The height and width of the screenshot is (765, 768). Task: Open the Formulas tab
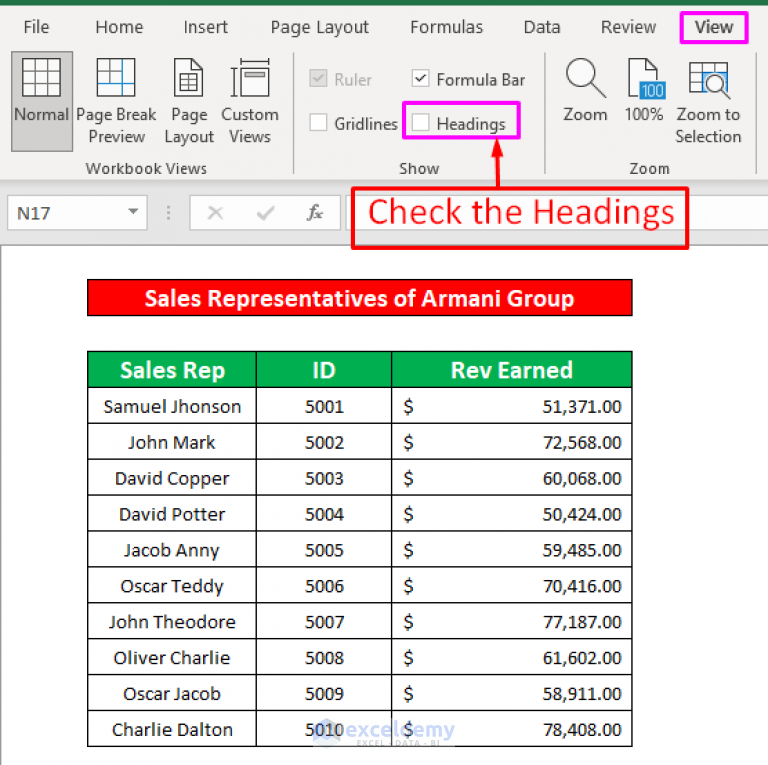click(446, 27)
